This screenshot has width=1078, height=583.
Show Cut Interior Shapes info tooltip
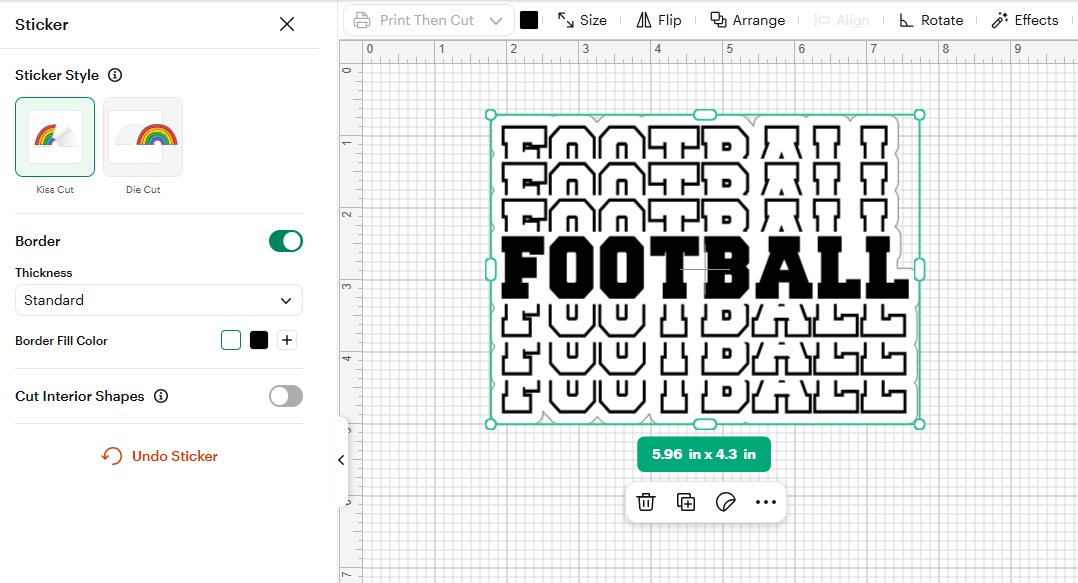161,396
